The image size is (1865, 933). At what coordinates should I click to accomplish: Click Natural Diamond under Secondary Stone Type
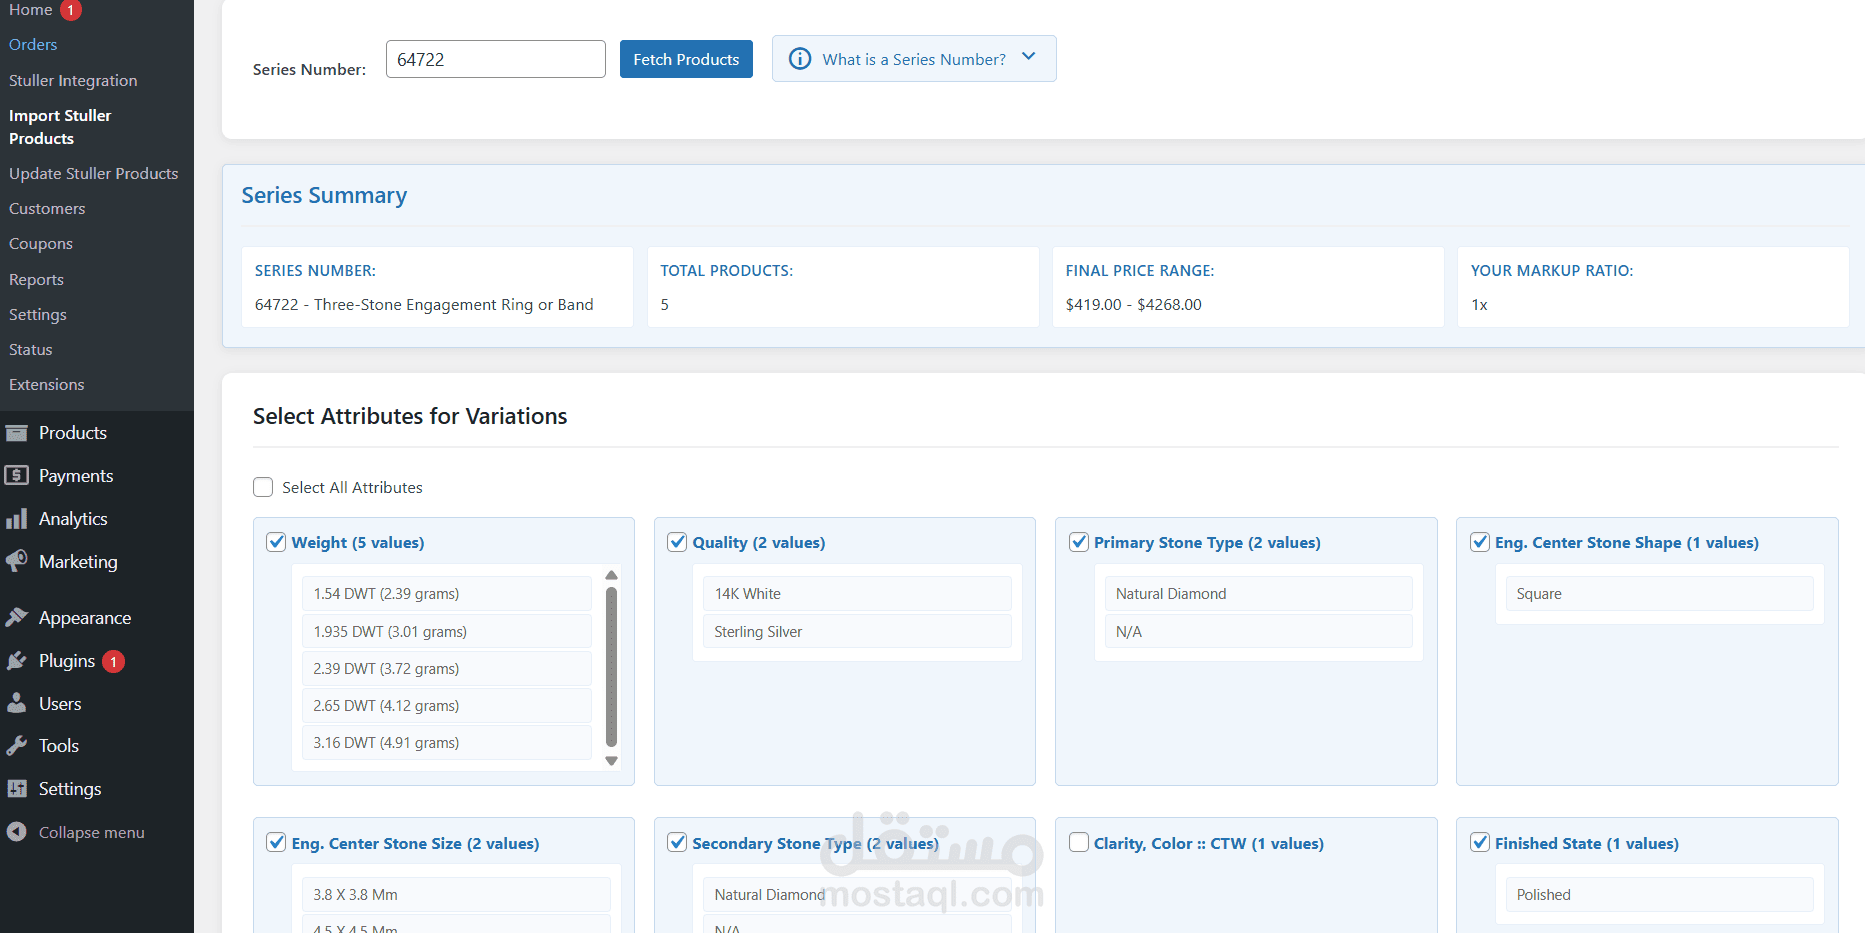pos(857,895)
